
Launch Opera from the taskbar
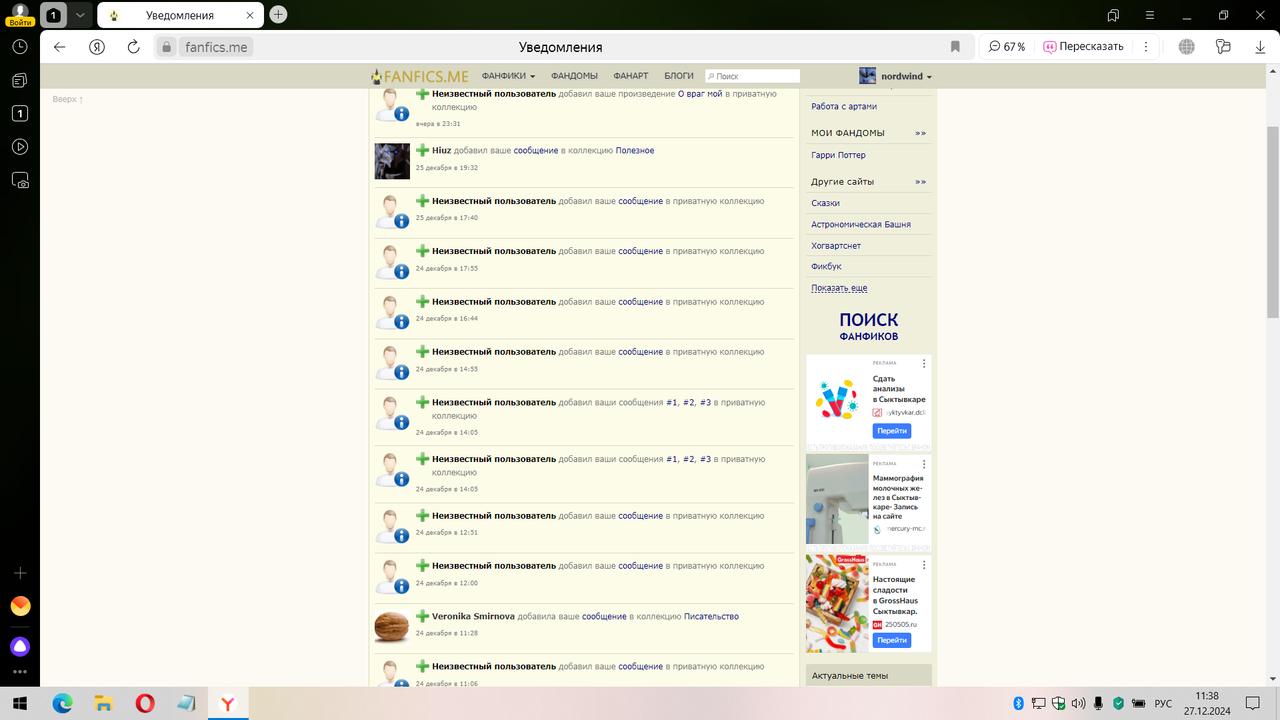click(145, 703)
